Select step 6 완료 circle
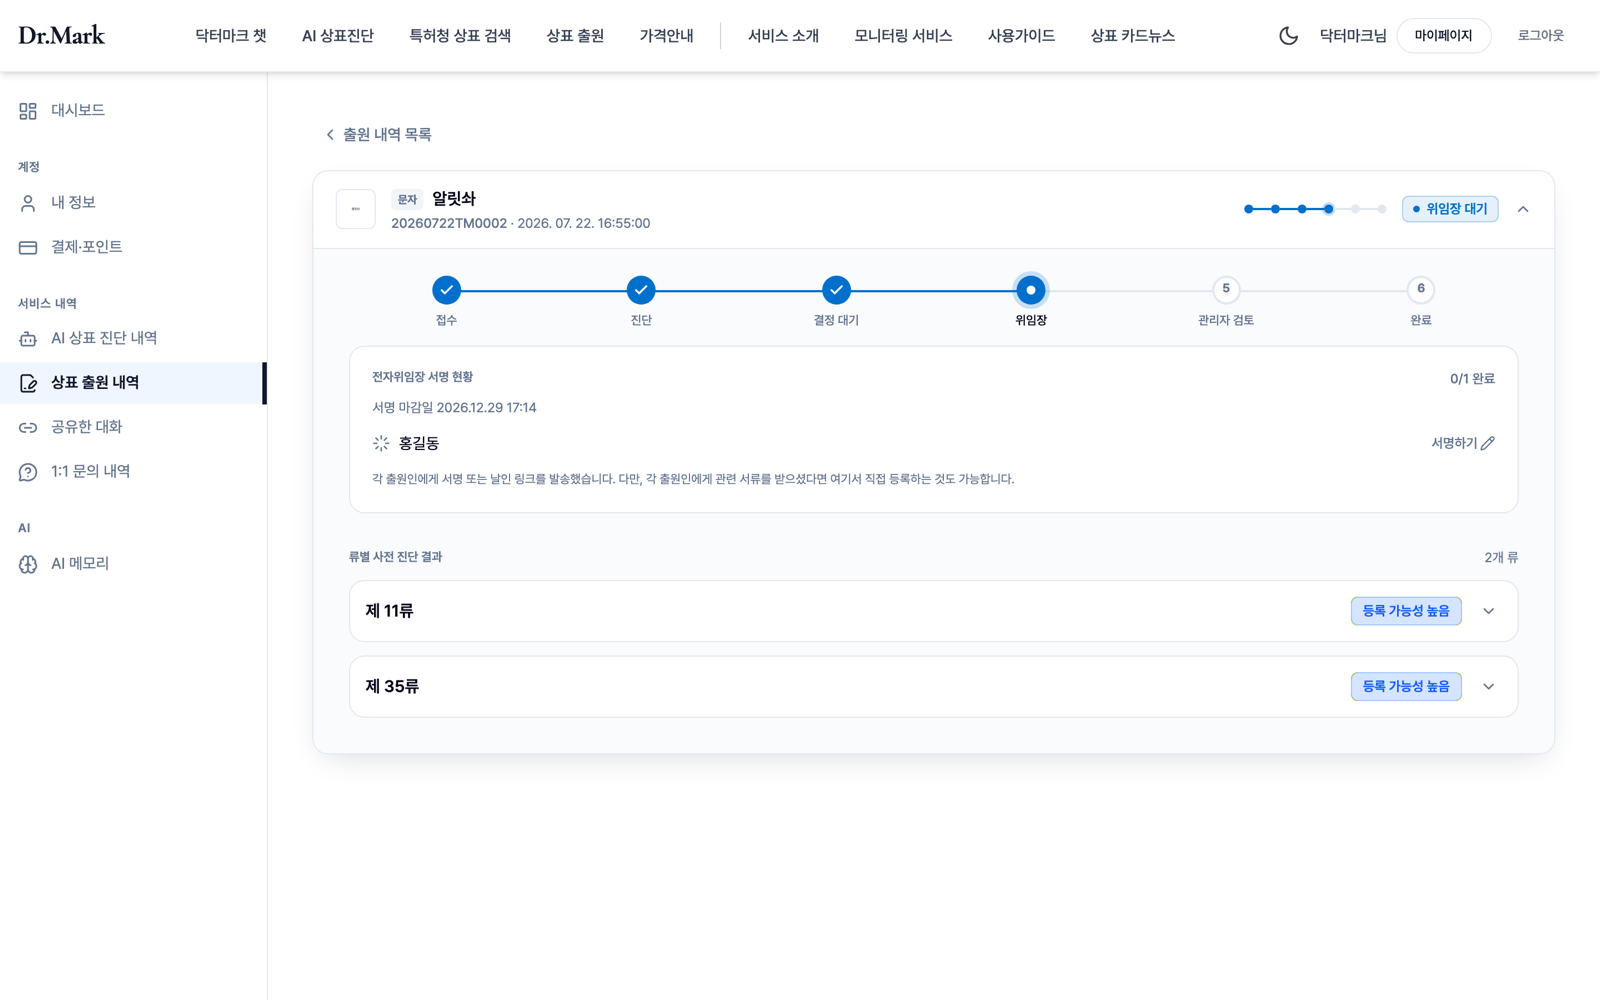 tap(1421, 289)
